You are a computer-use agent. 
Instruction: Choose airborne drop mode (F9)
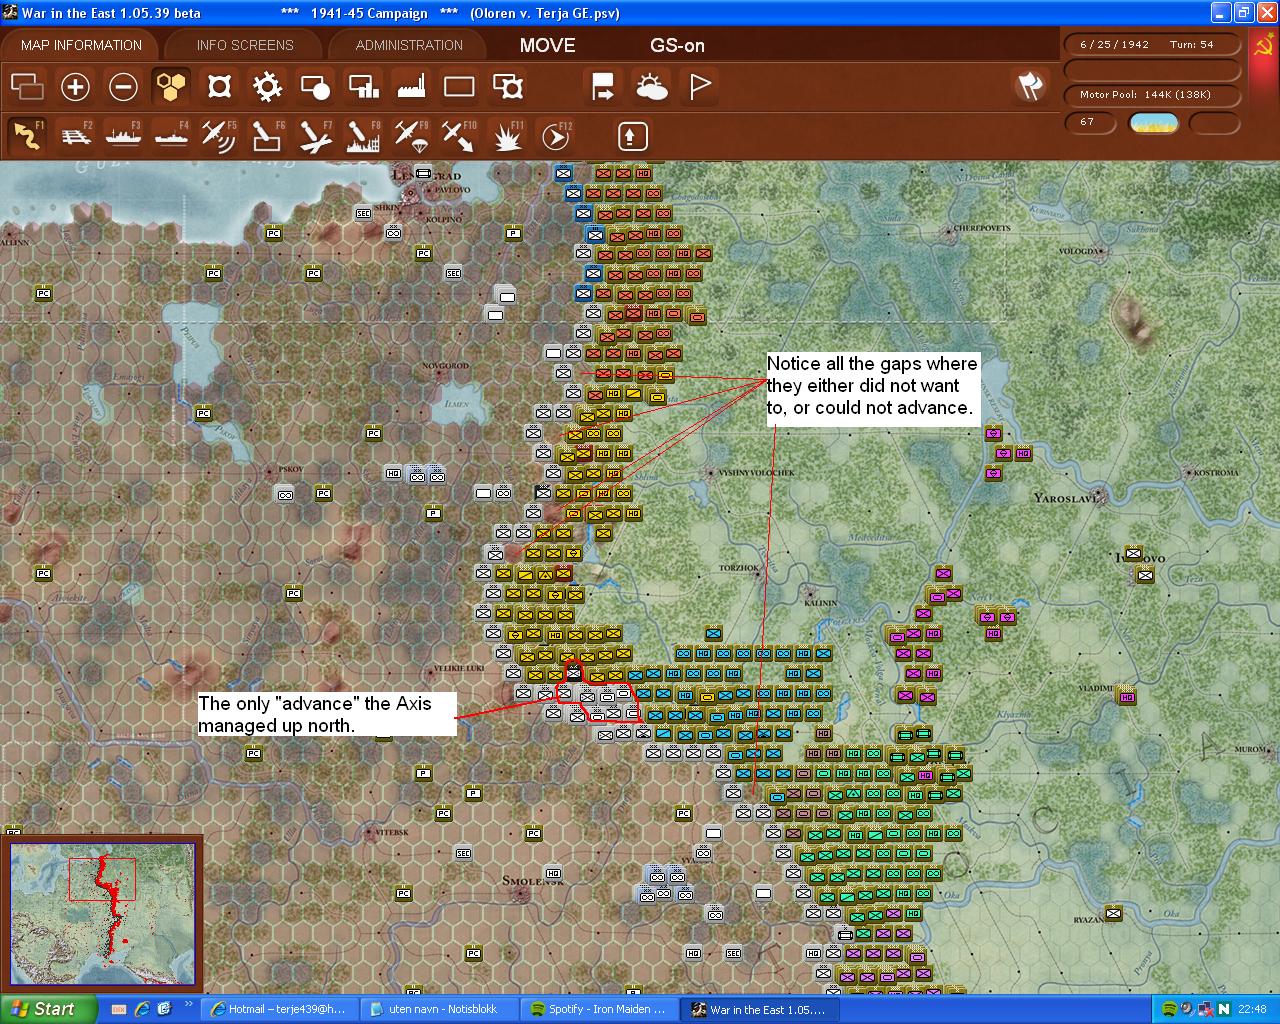tap(410, 135)
